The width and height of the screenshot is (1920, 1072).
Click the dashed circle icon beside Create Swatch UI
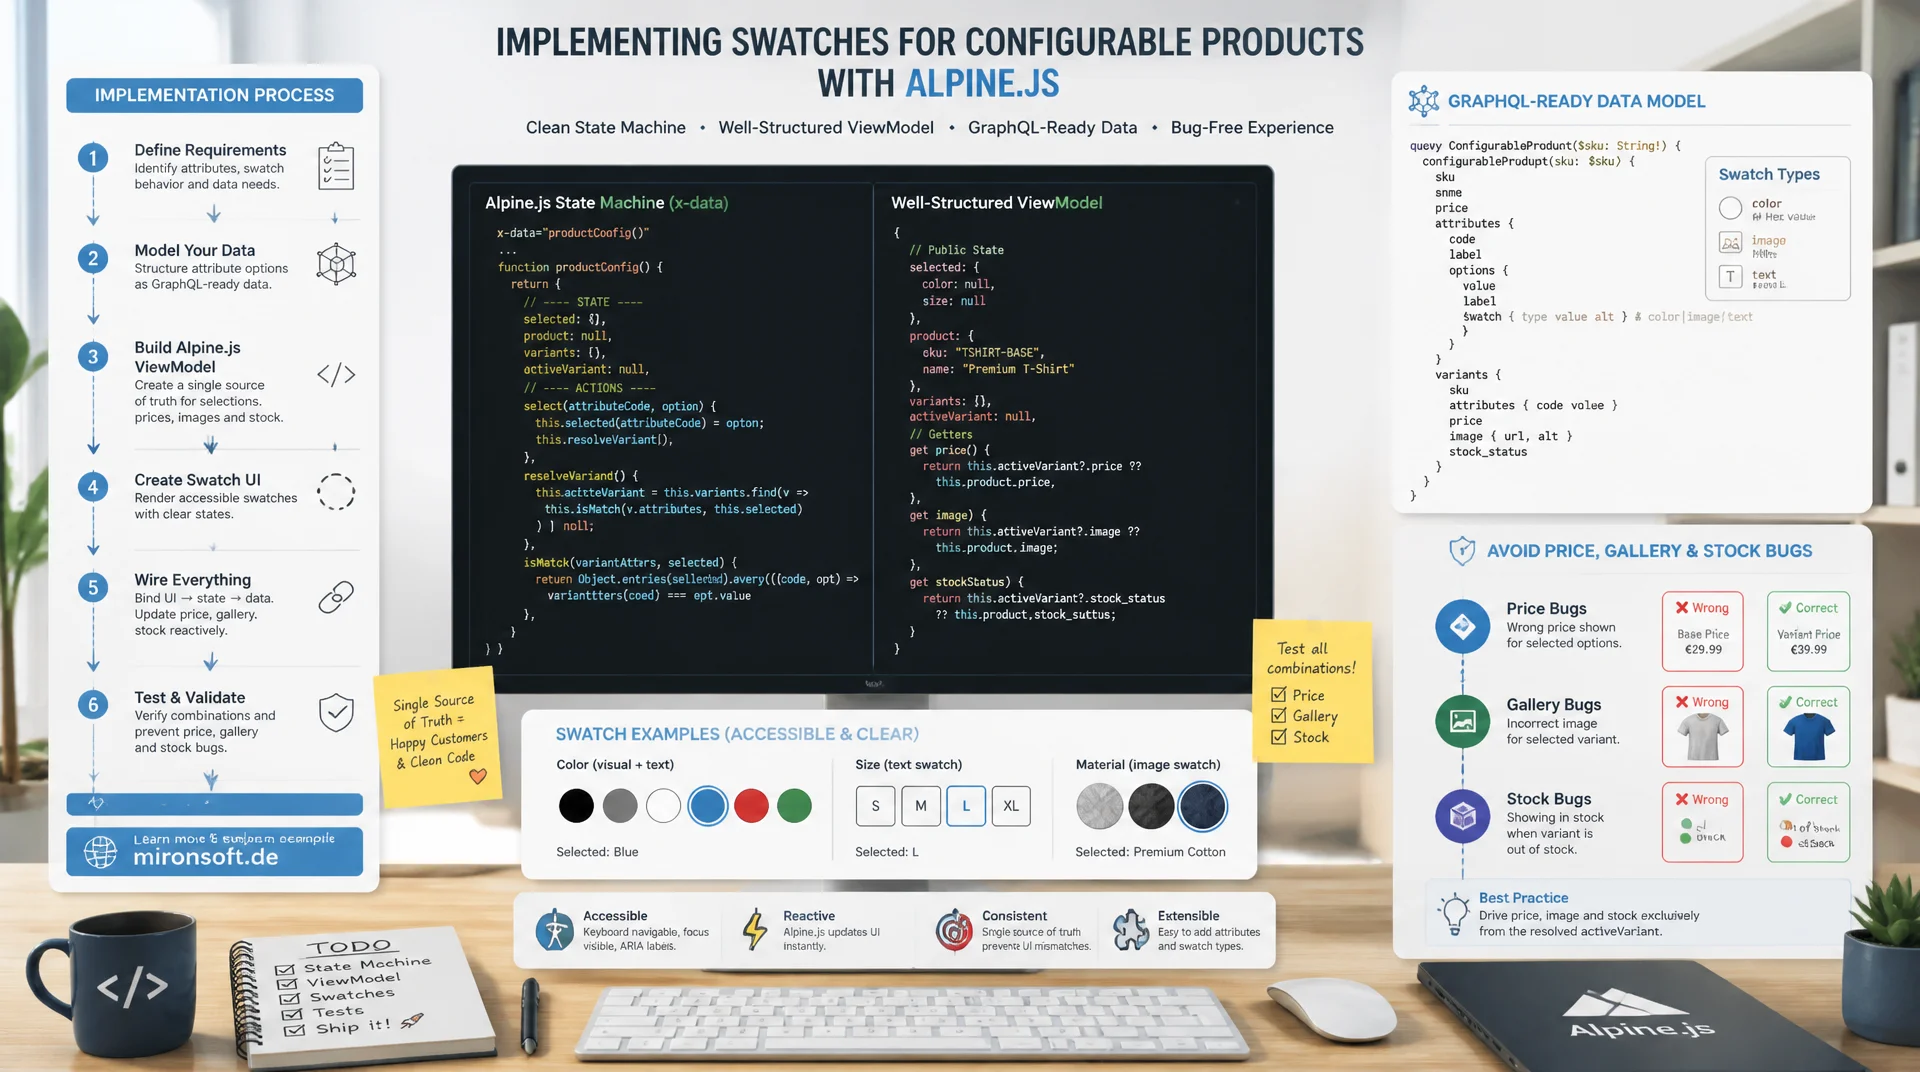coord(336,492)
